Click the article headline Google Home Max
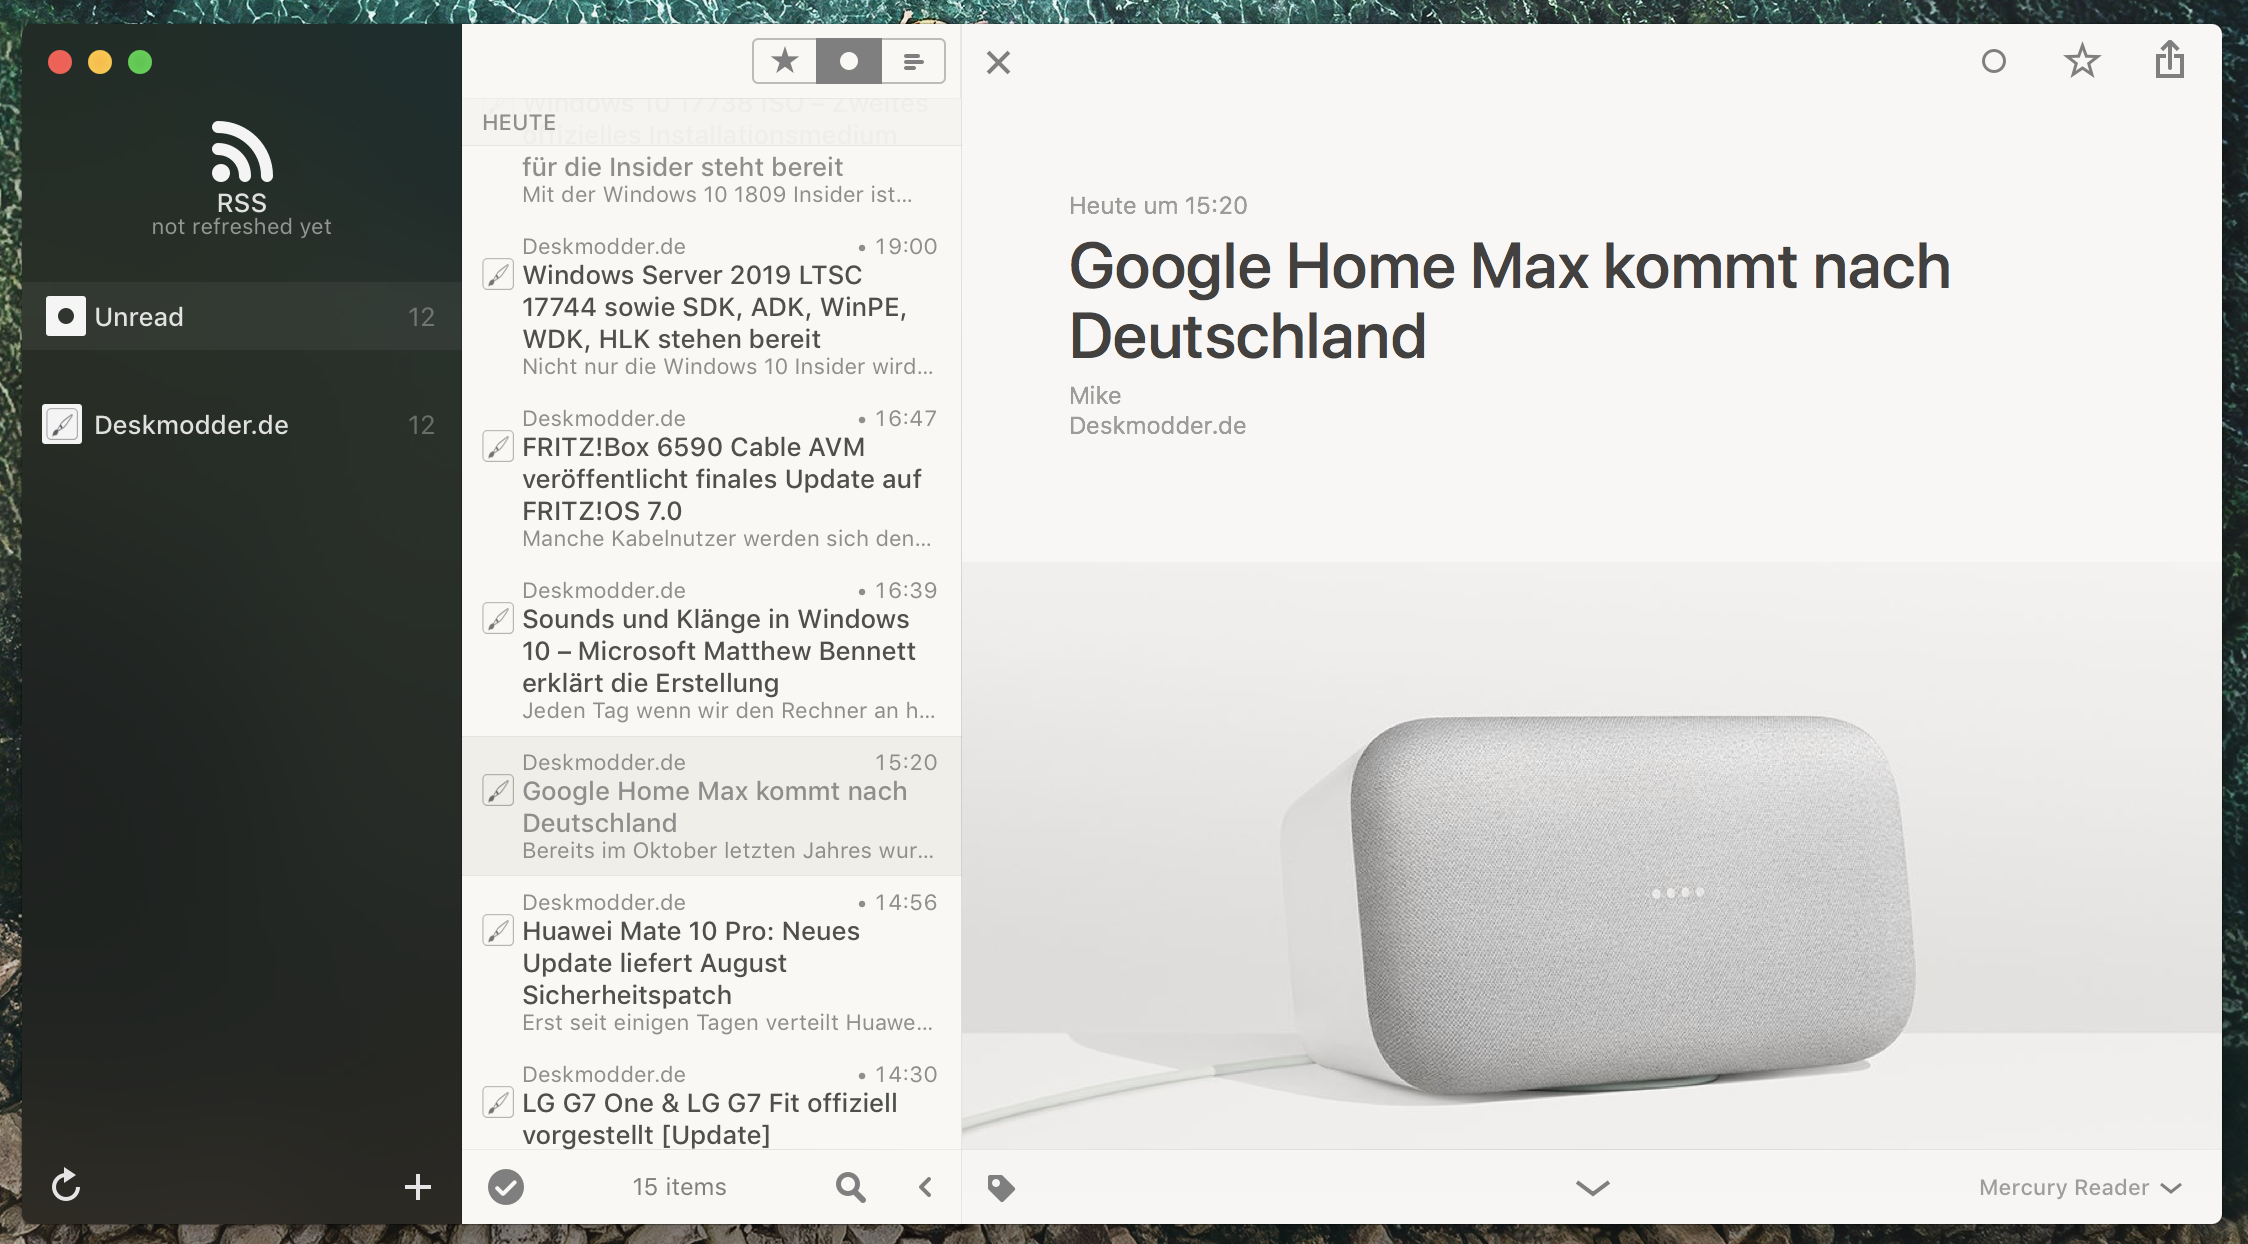The height and width of the screenshot is (1244, 2248). tap(1509, 301)
